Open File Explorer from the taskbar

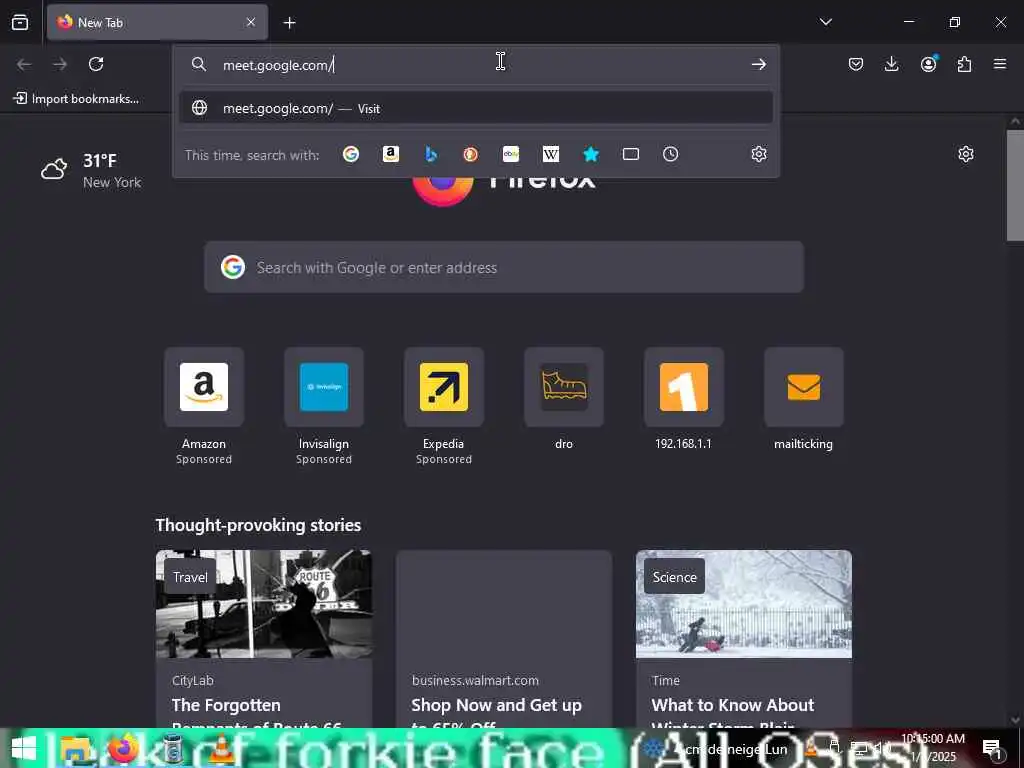pos(74,748)
